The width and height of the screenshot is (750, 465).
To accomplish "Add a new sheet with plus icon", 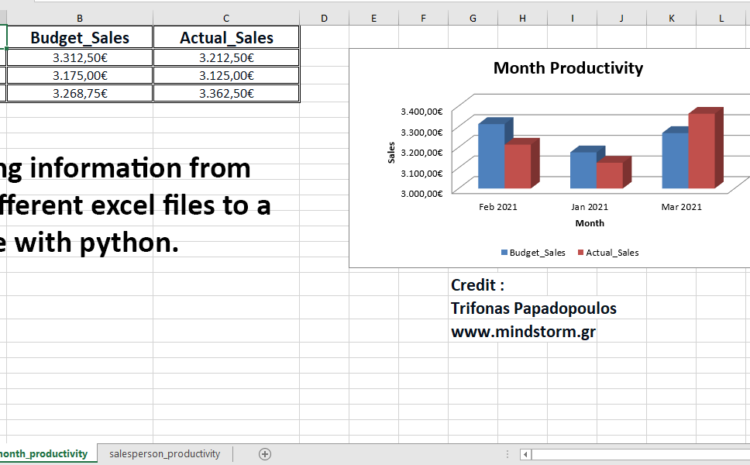I will click(x=265, y=454).
